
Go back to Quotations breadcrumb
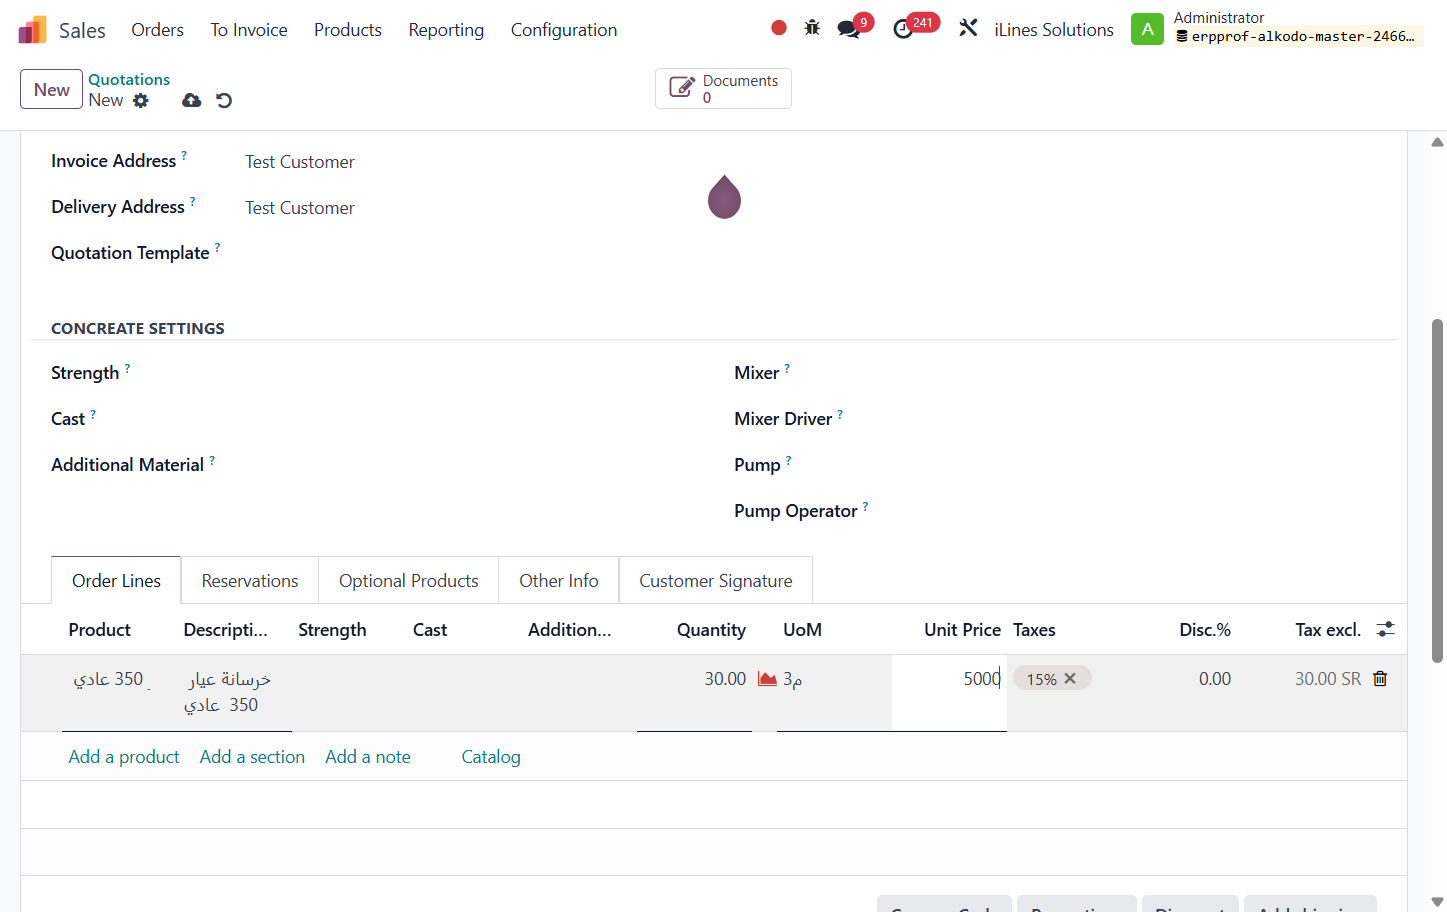129,79
